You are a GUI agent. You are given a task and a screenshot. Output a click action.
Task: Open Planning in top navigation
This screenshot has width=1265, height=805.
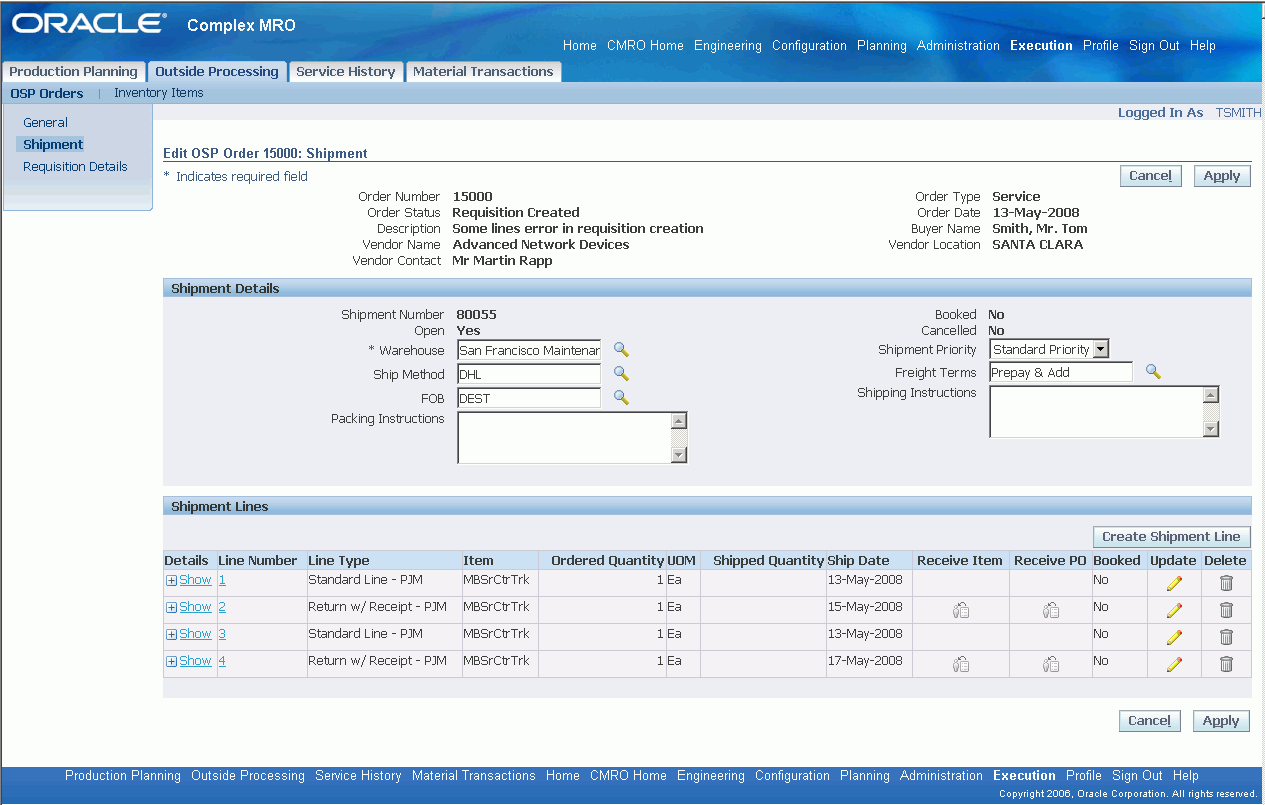point(882,46)
